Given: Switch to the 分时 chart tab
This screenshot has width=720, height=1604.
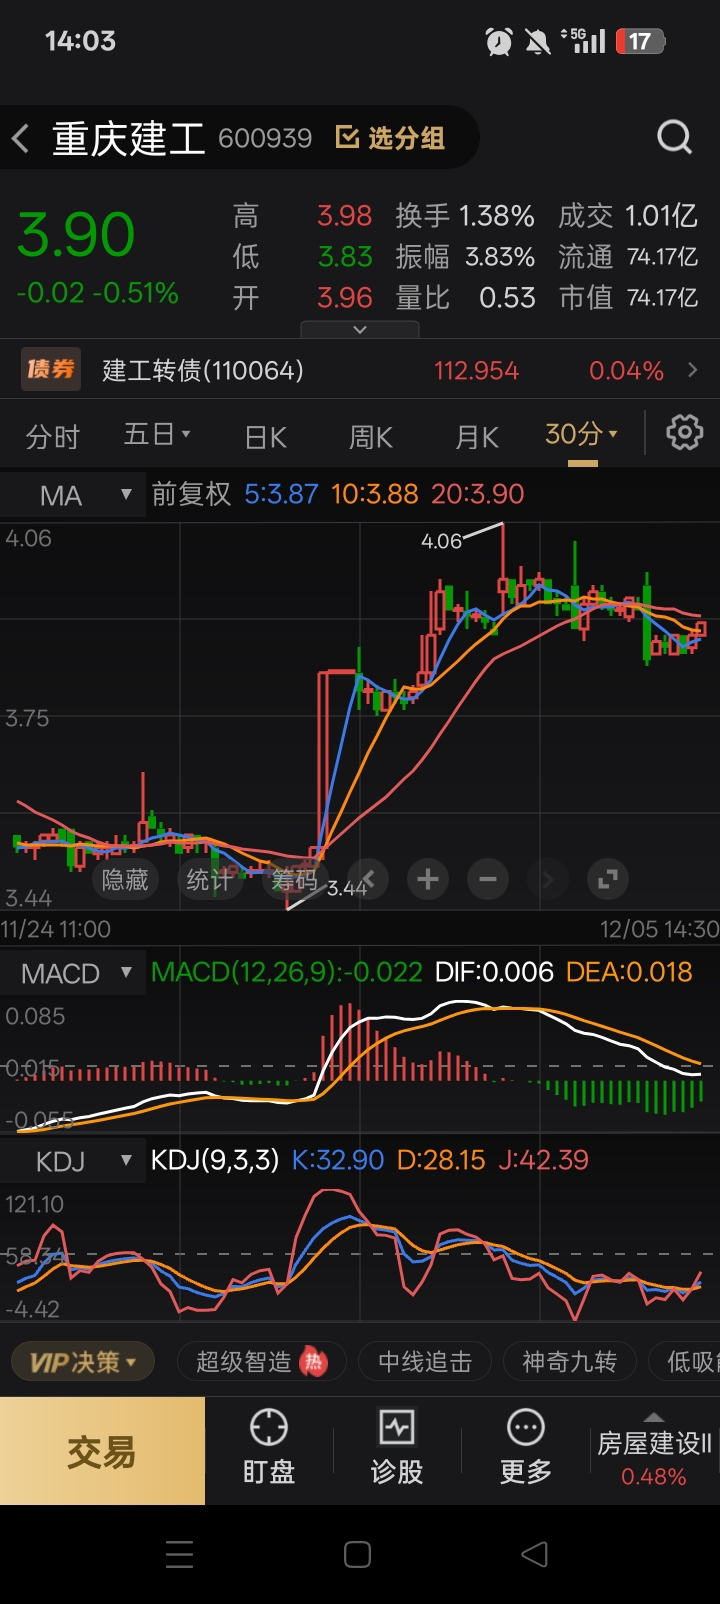Looking at the screenshot, I should 53,437.
